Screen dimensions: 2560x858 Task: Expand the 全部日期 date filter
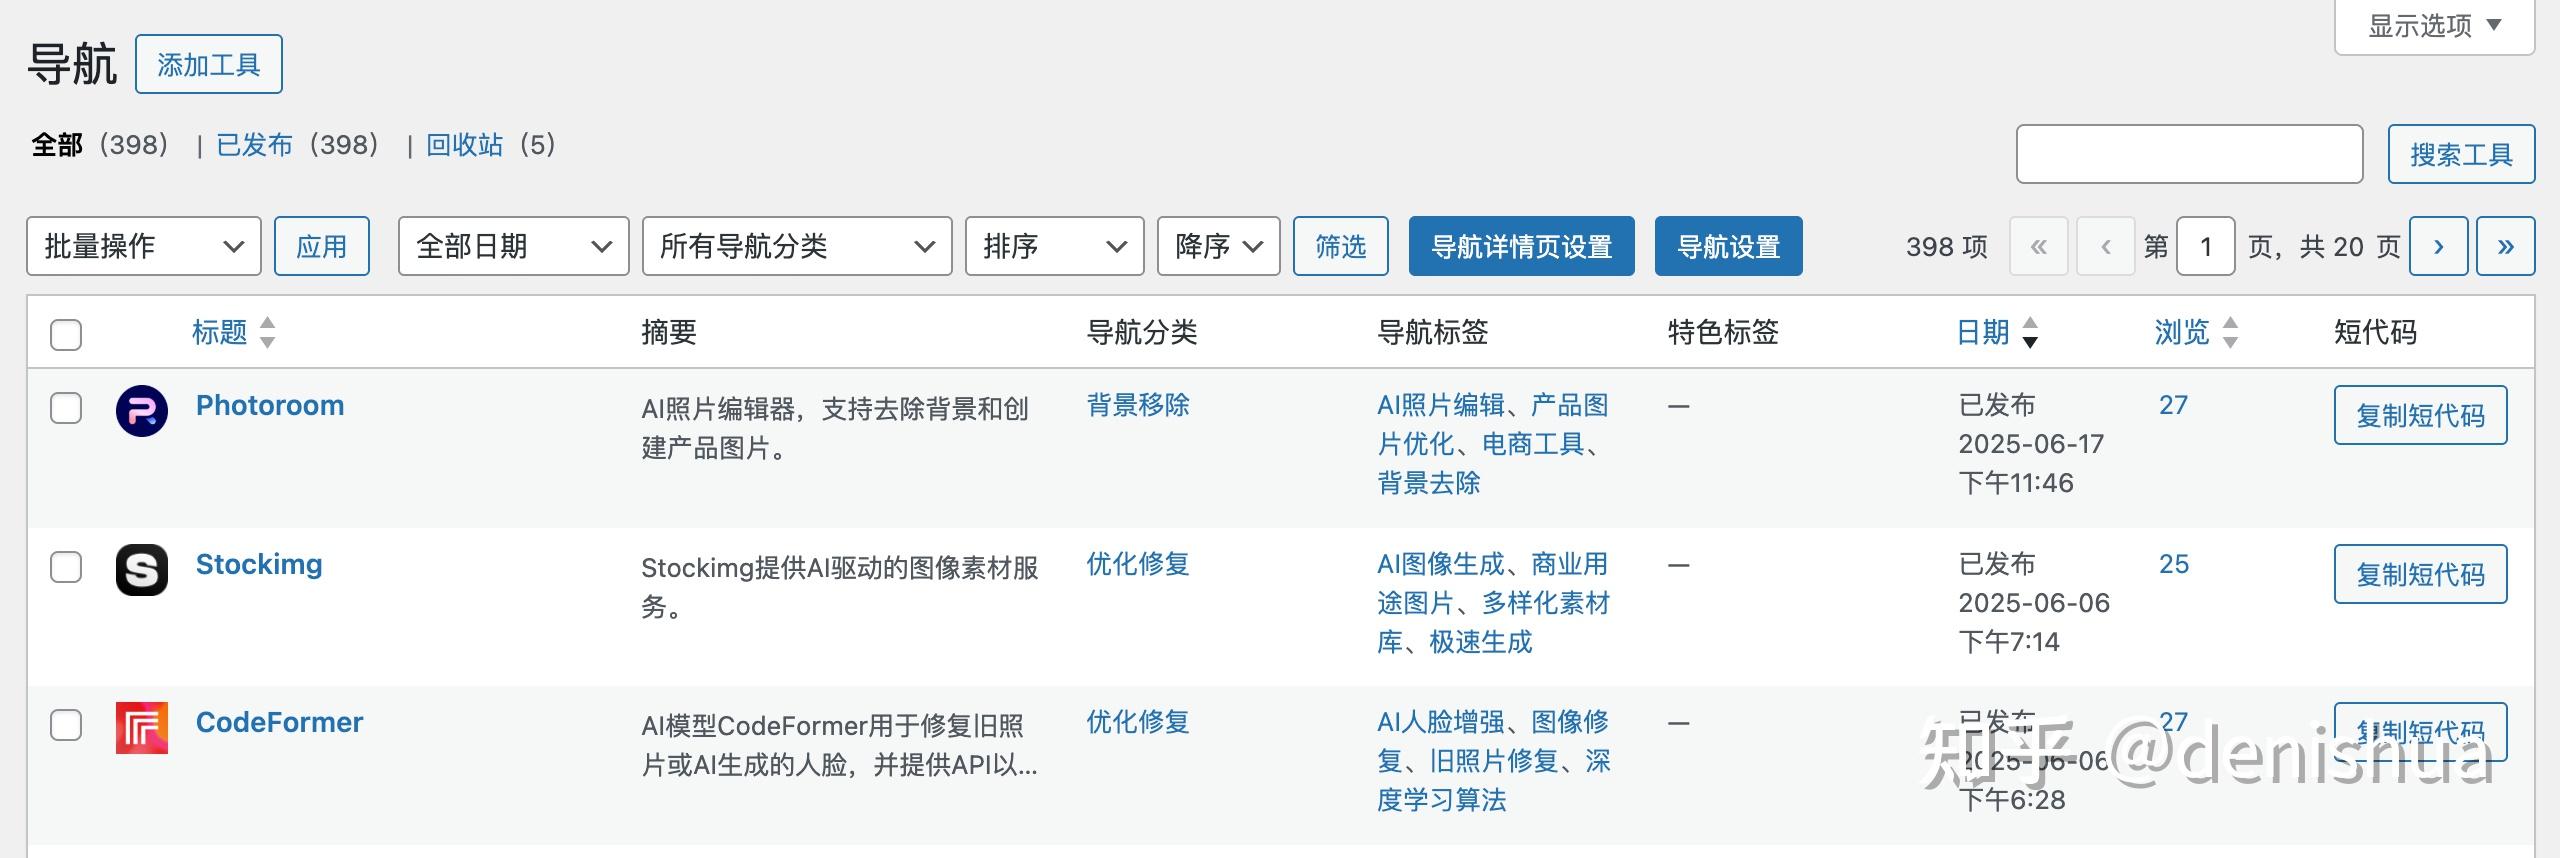pos(513,246)
